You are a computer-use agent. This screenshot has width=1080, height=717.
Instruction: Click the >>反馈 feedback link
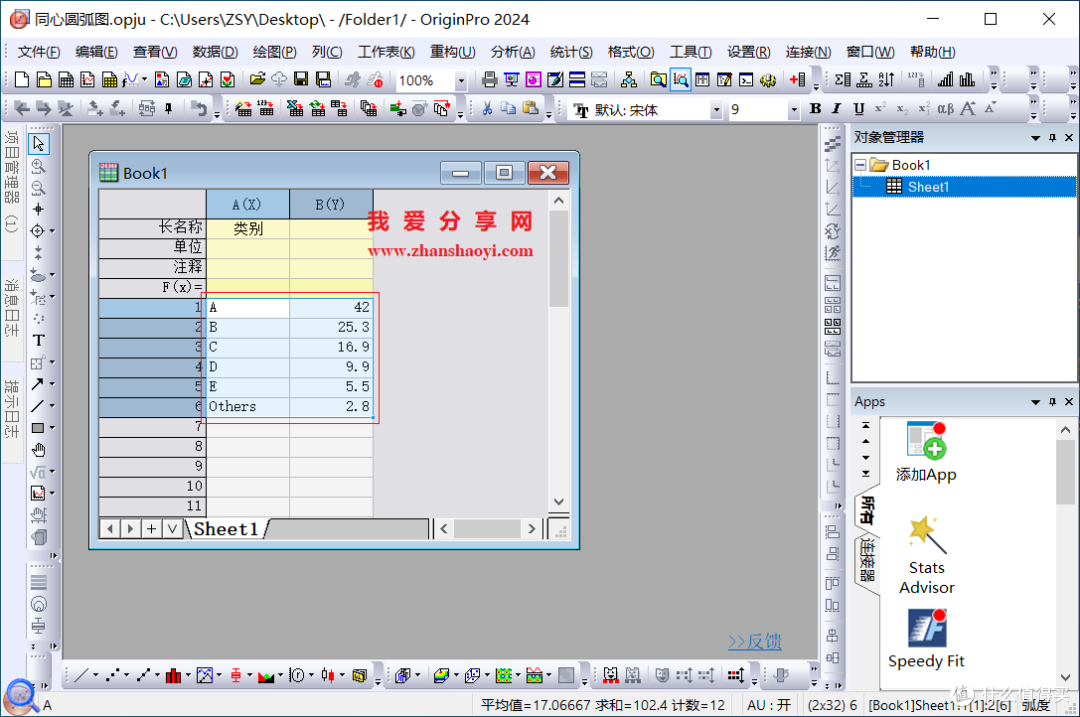[755, 642]
